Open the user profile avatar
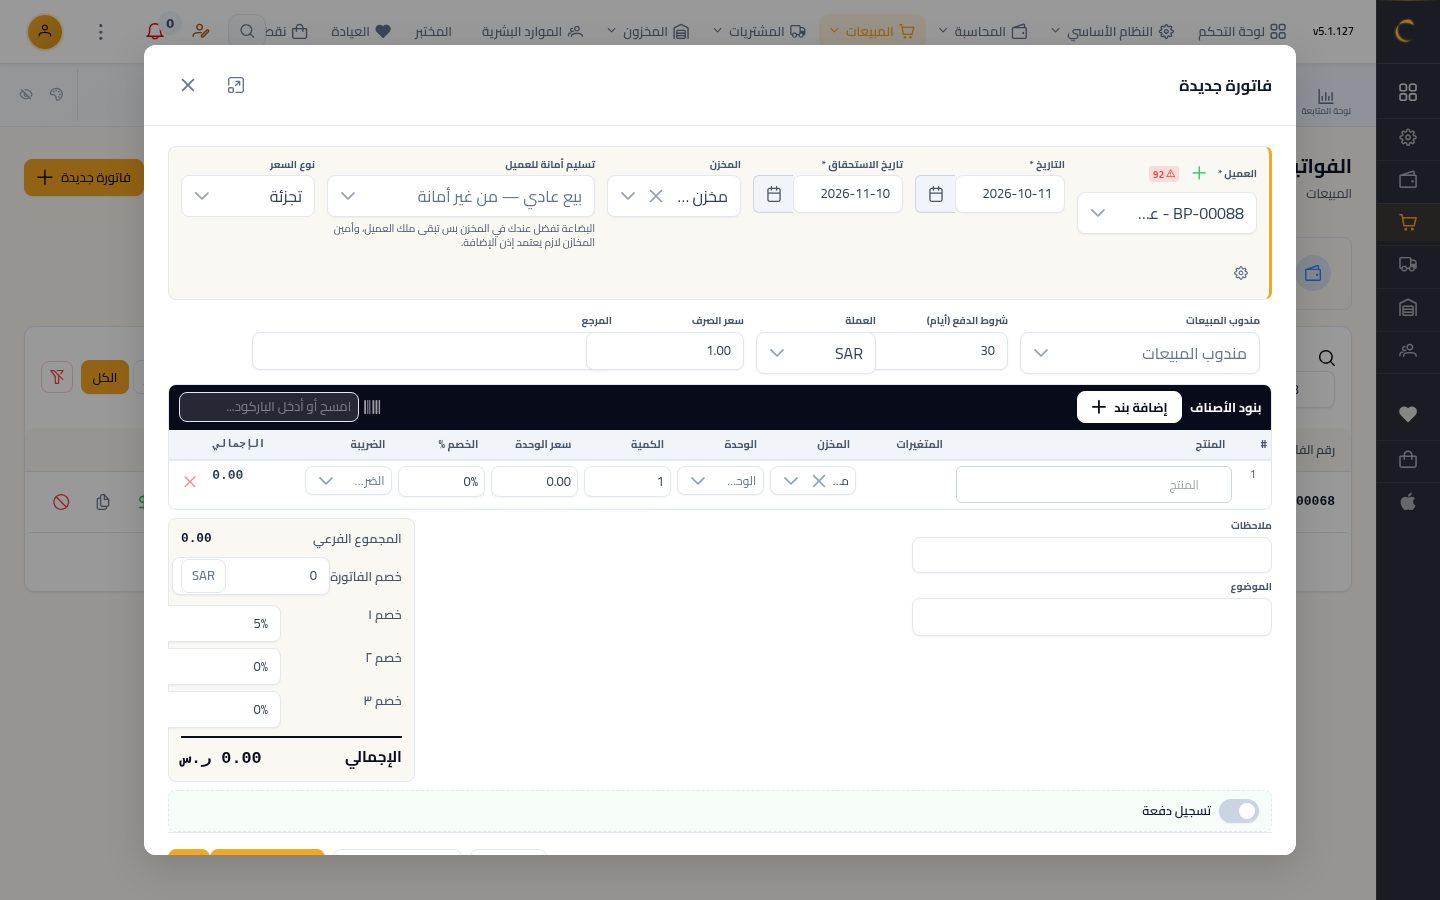Viewport: 1440px width, 900px height. click(45, 31)
